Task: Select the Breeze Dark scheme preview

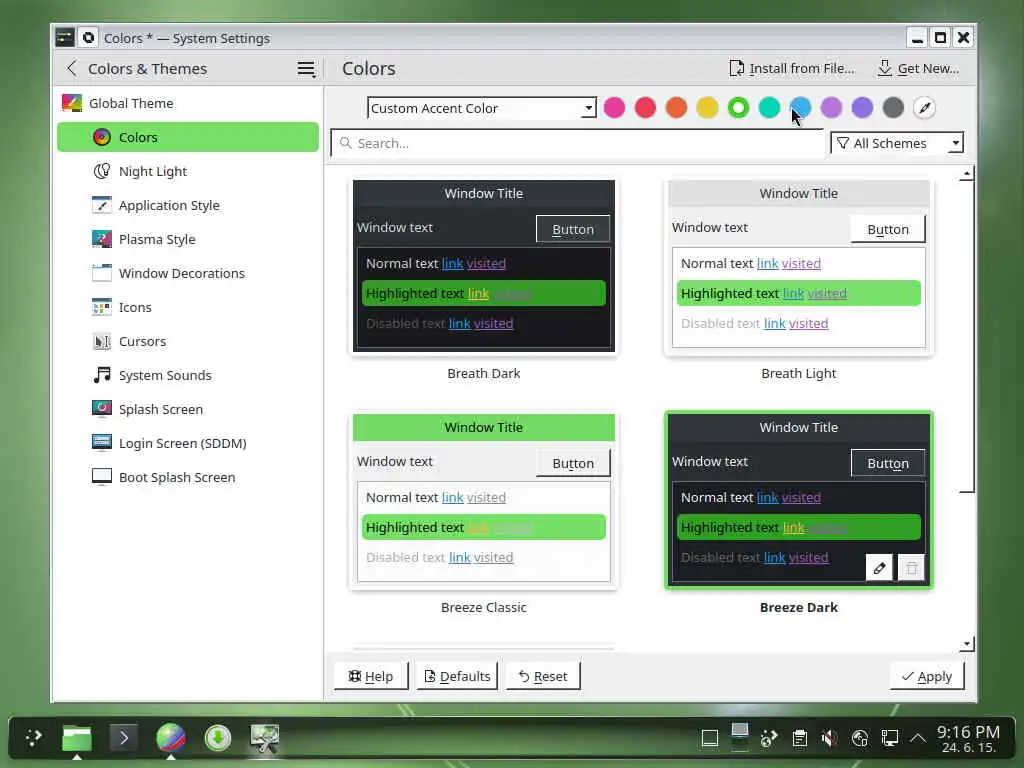Action: pos(799,500)
